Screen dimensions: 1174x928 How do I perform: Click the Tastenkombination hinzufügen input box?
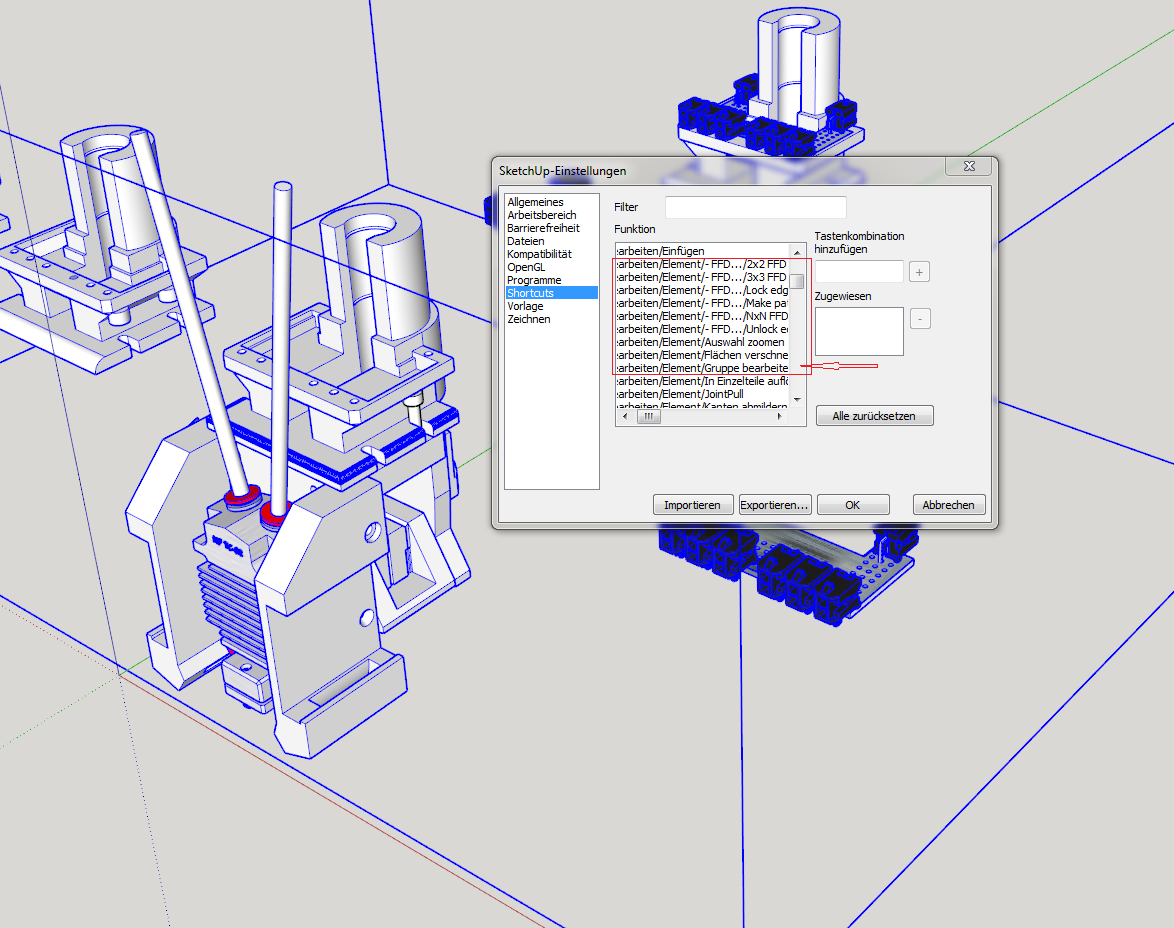[x=859, y=272]
